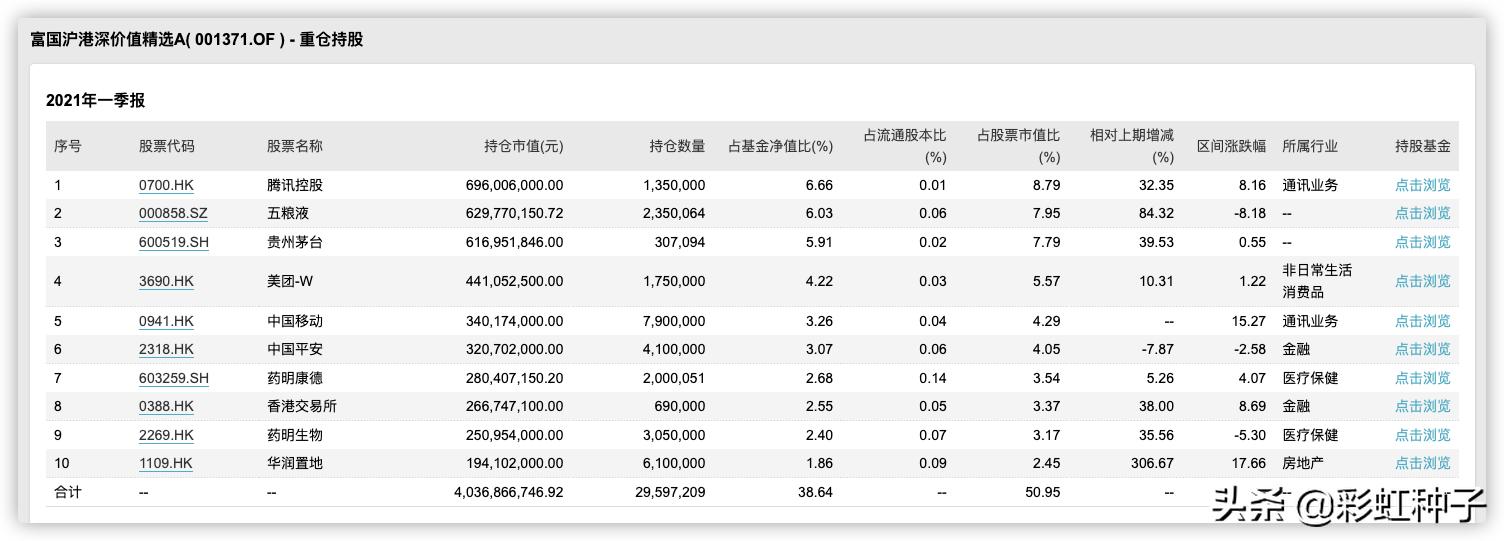Image resolution: width=1504 pixels, height=541 pixels.
Task: Click the 合计 row label
Action: pos(68,492)
